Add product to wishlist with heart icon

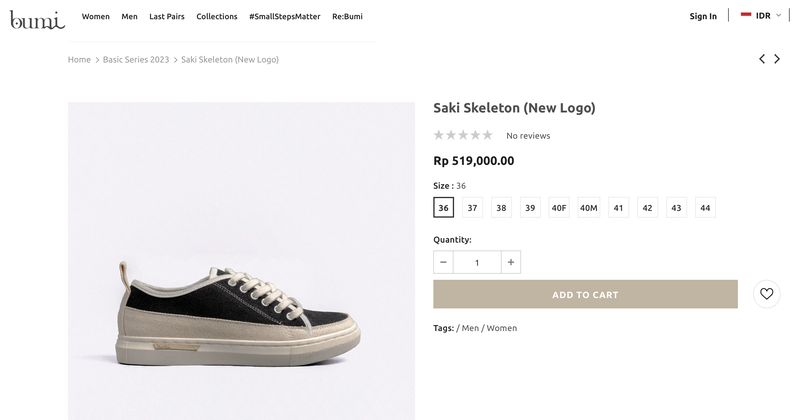click(766, 294)
